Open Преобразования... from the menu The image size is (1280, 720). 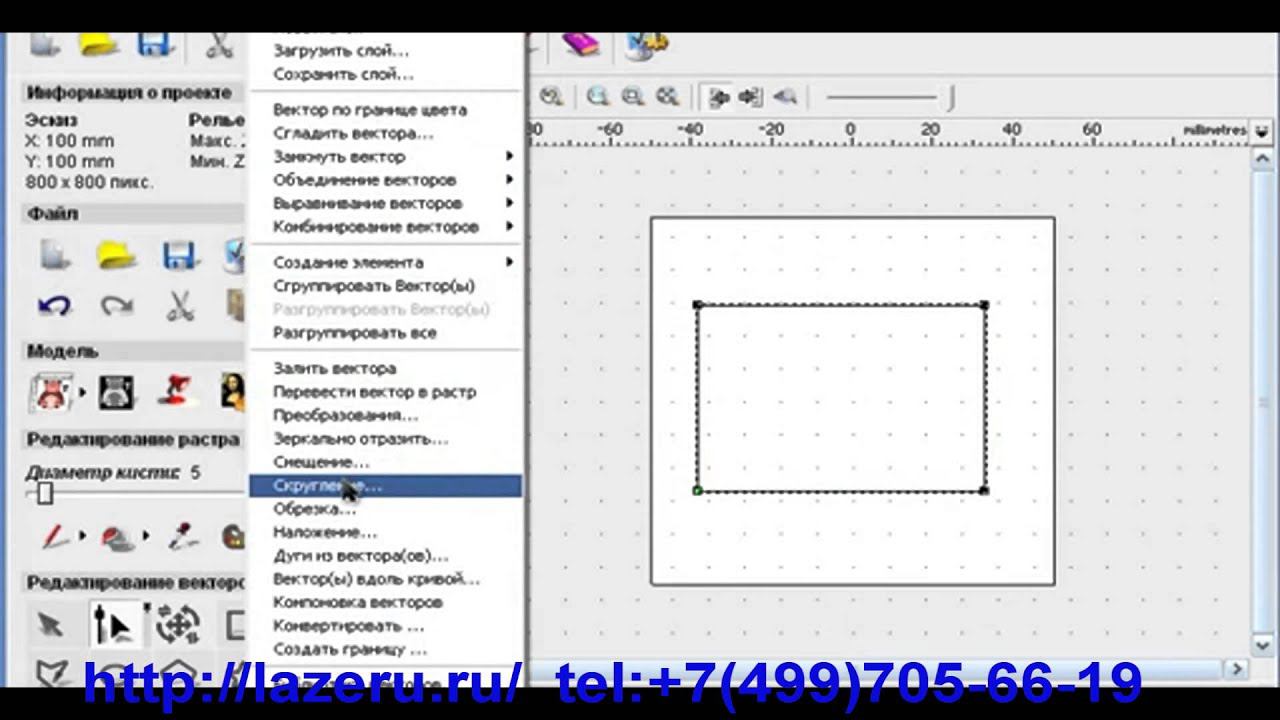(x=385, y=415)
